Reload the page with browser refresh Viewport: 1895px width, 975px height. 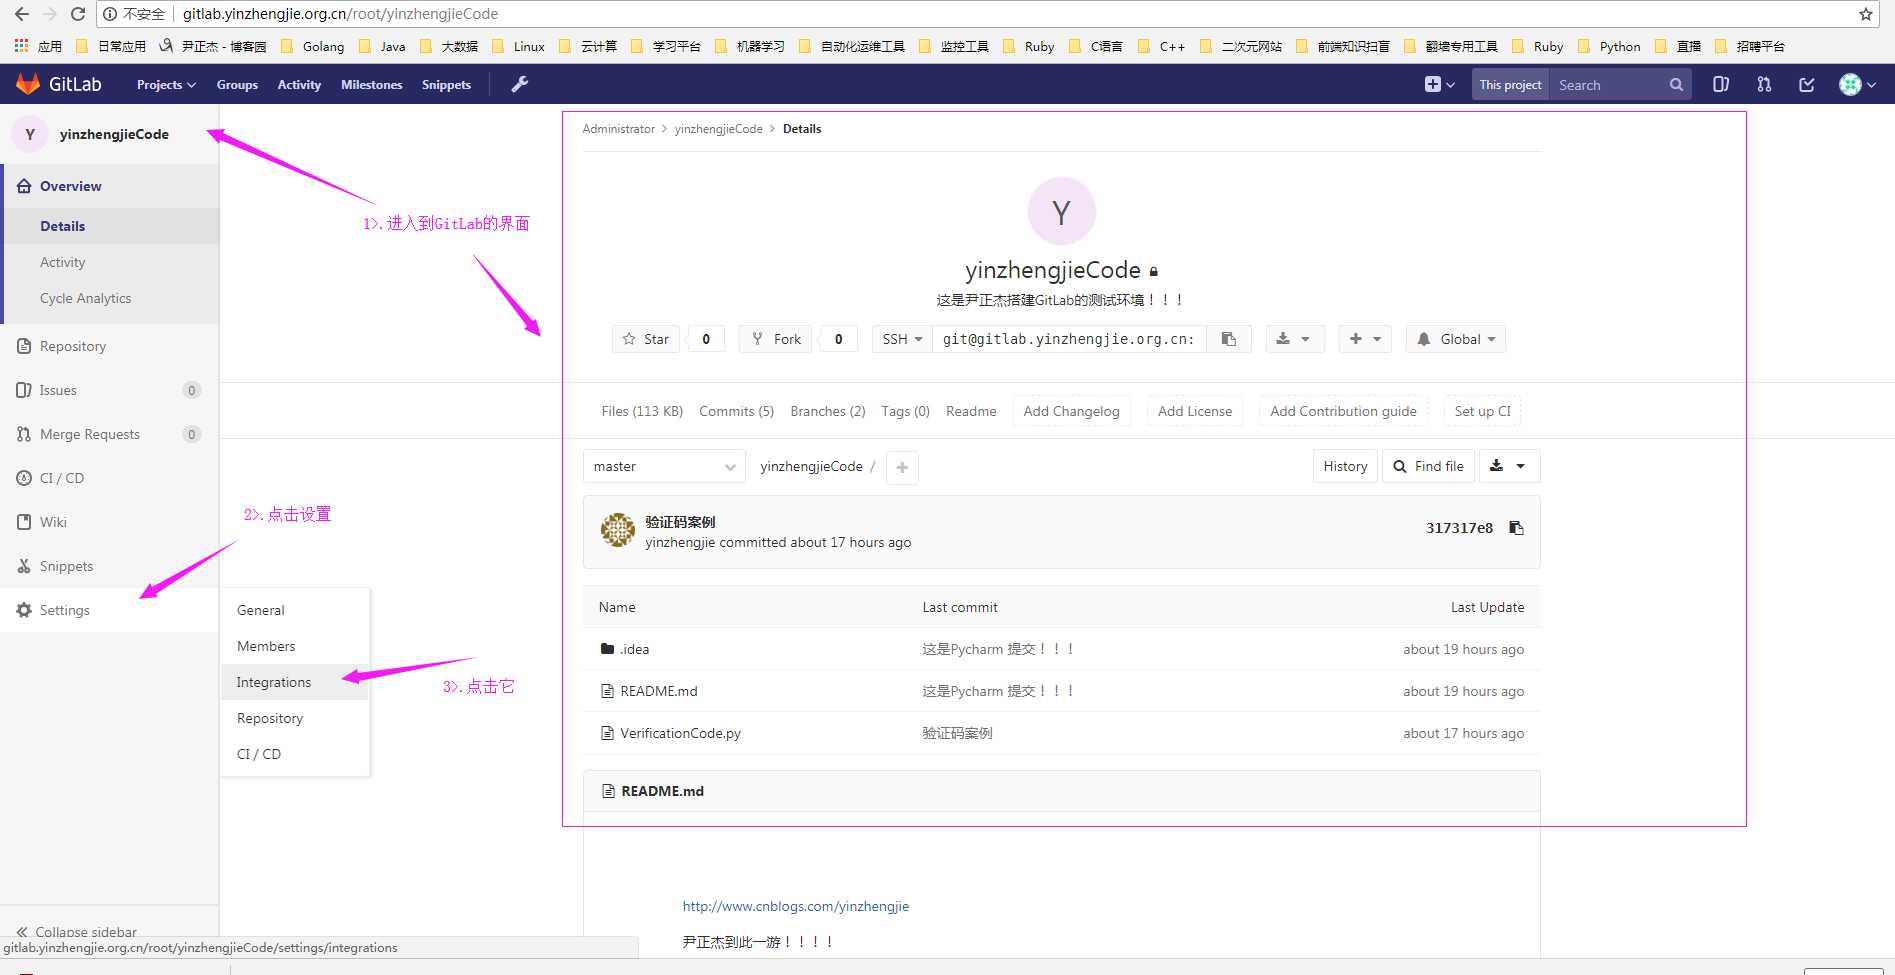(x=77, y=14)
